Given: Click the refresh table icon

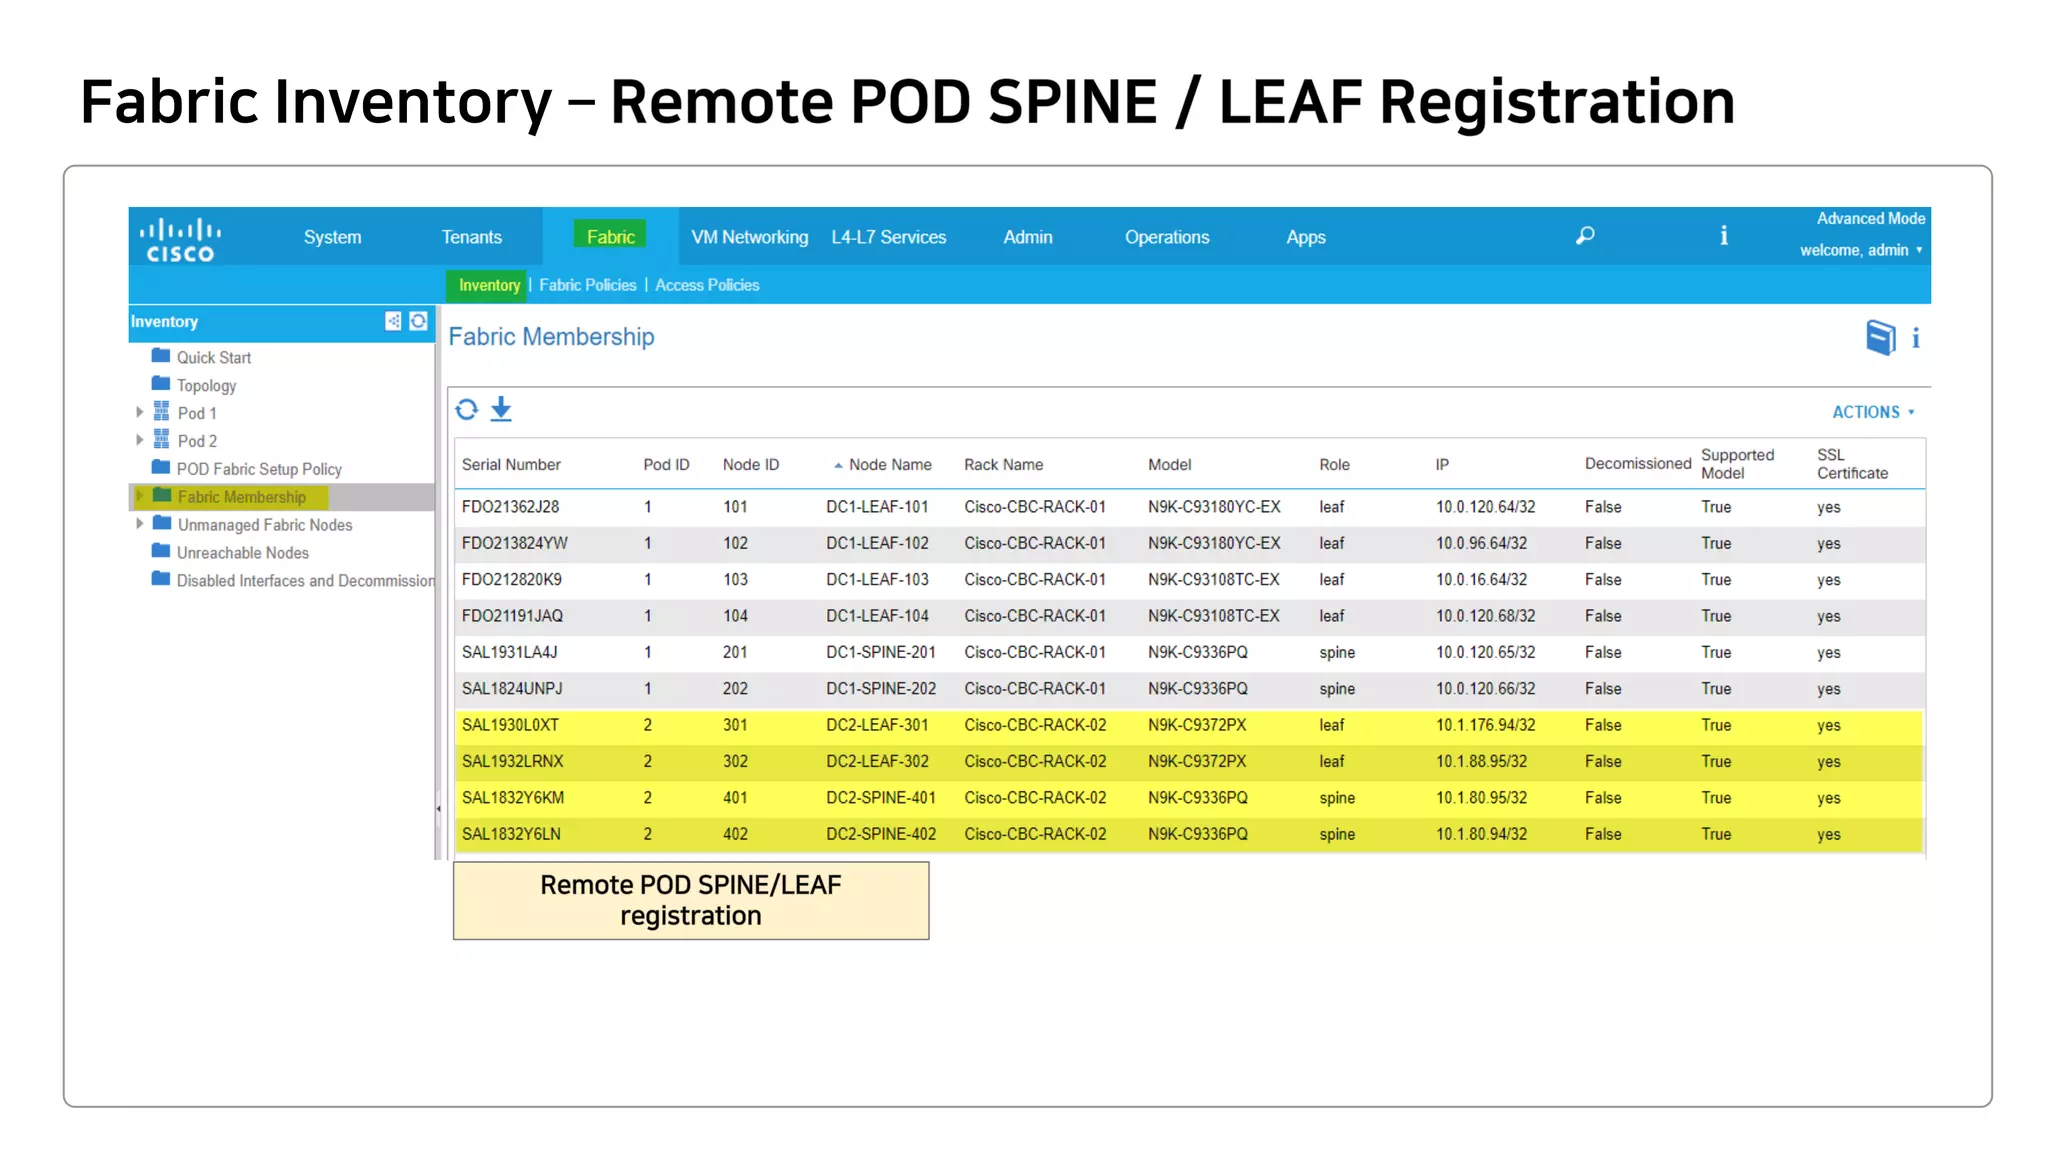Looking at the screenshot, I should [466, 409].
